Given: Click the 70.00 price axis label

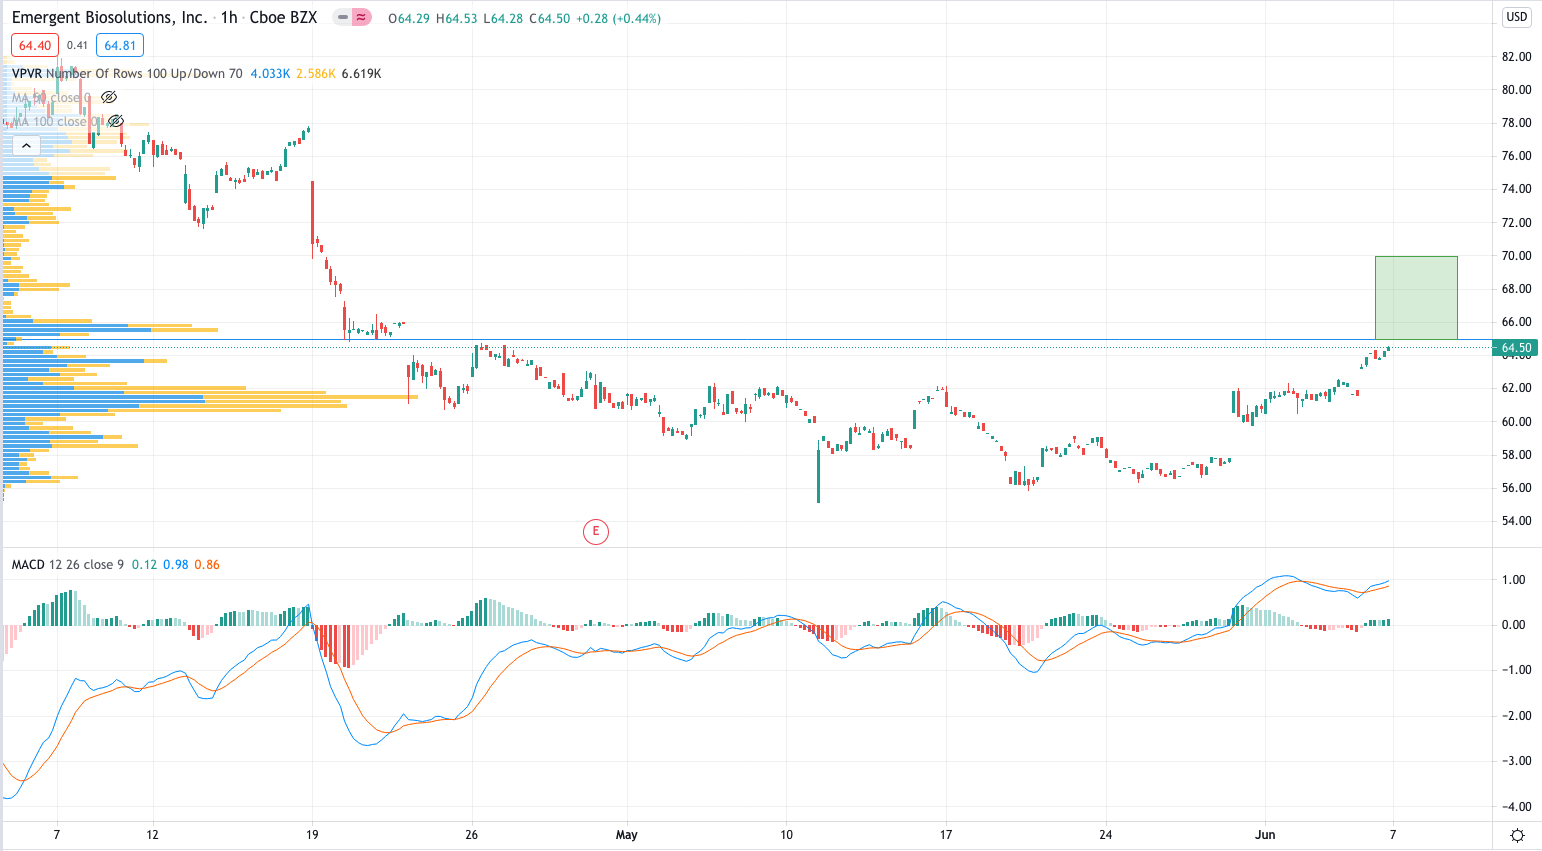Looking at the screenshot, I should [x=1516, y=256].
